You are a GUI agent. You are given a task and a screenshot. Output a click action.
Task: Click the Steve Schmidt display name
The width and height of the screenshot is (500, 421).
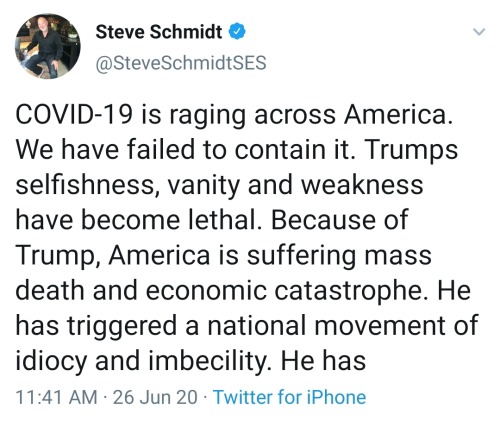[x=159, y=32]
